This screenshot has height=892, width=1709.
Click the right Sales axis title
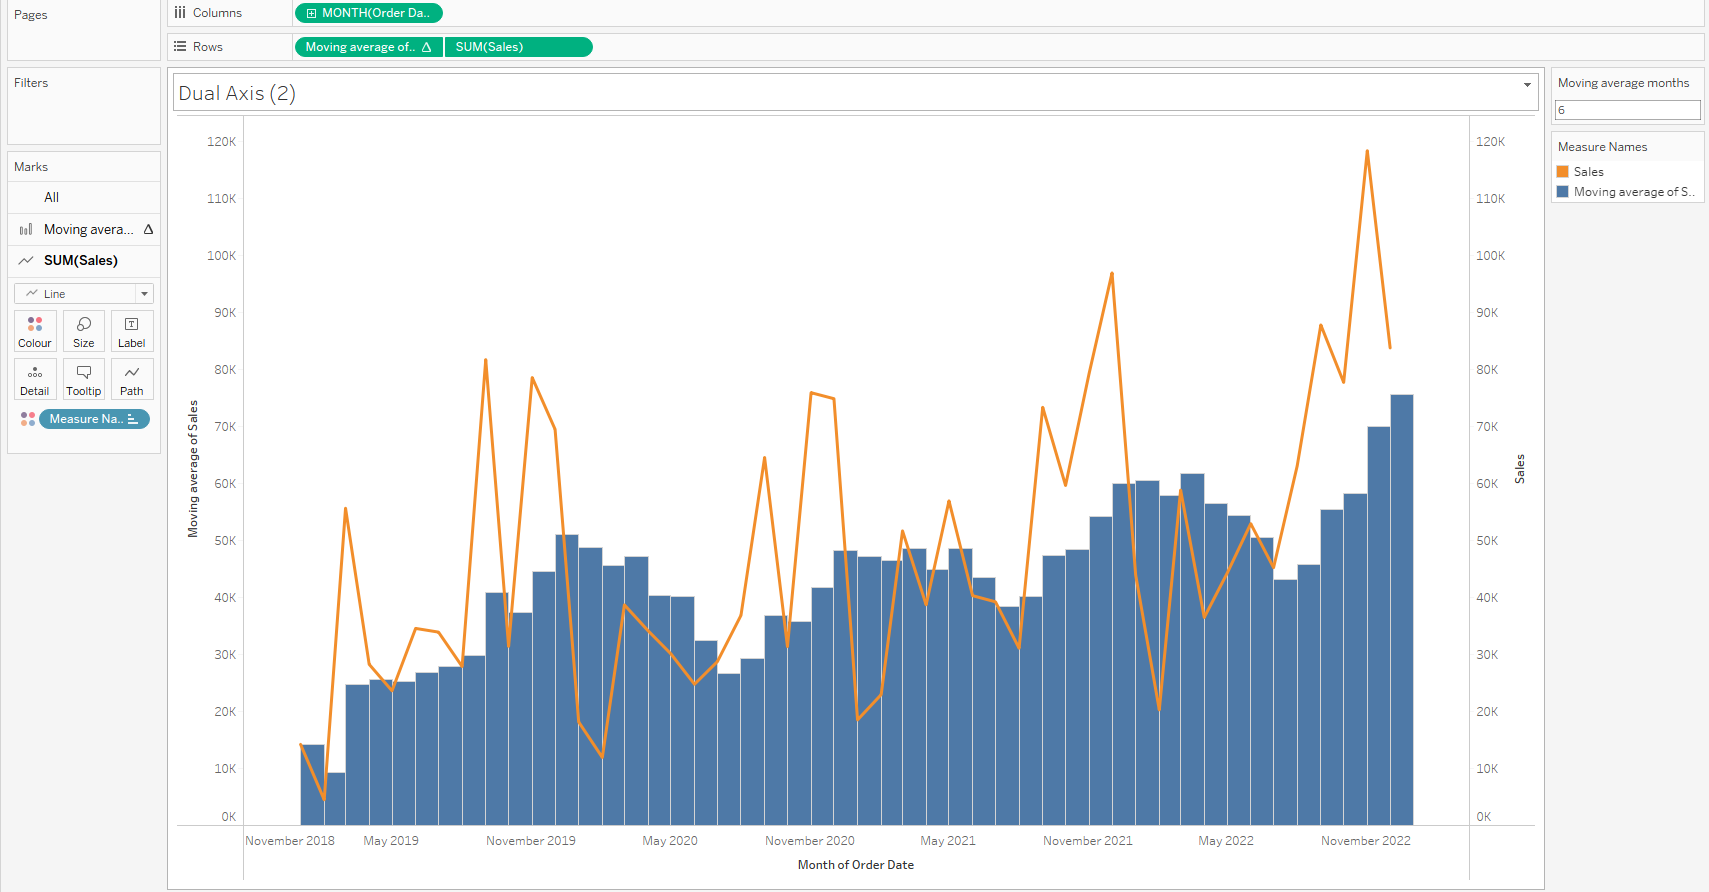click(1520, 469)
